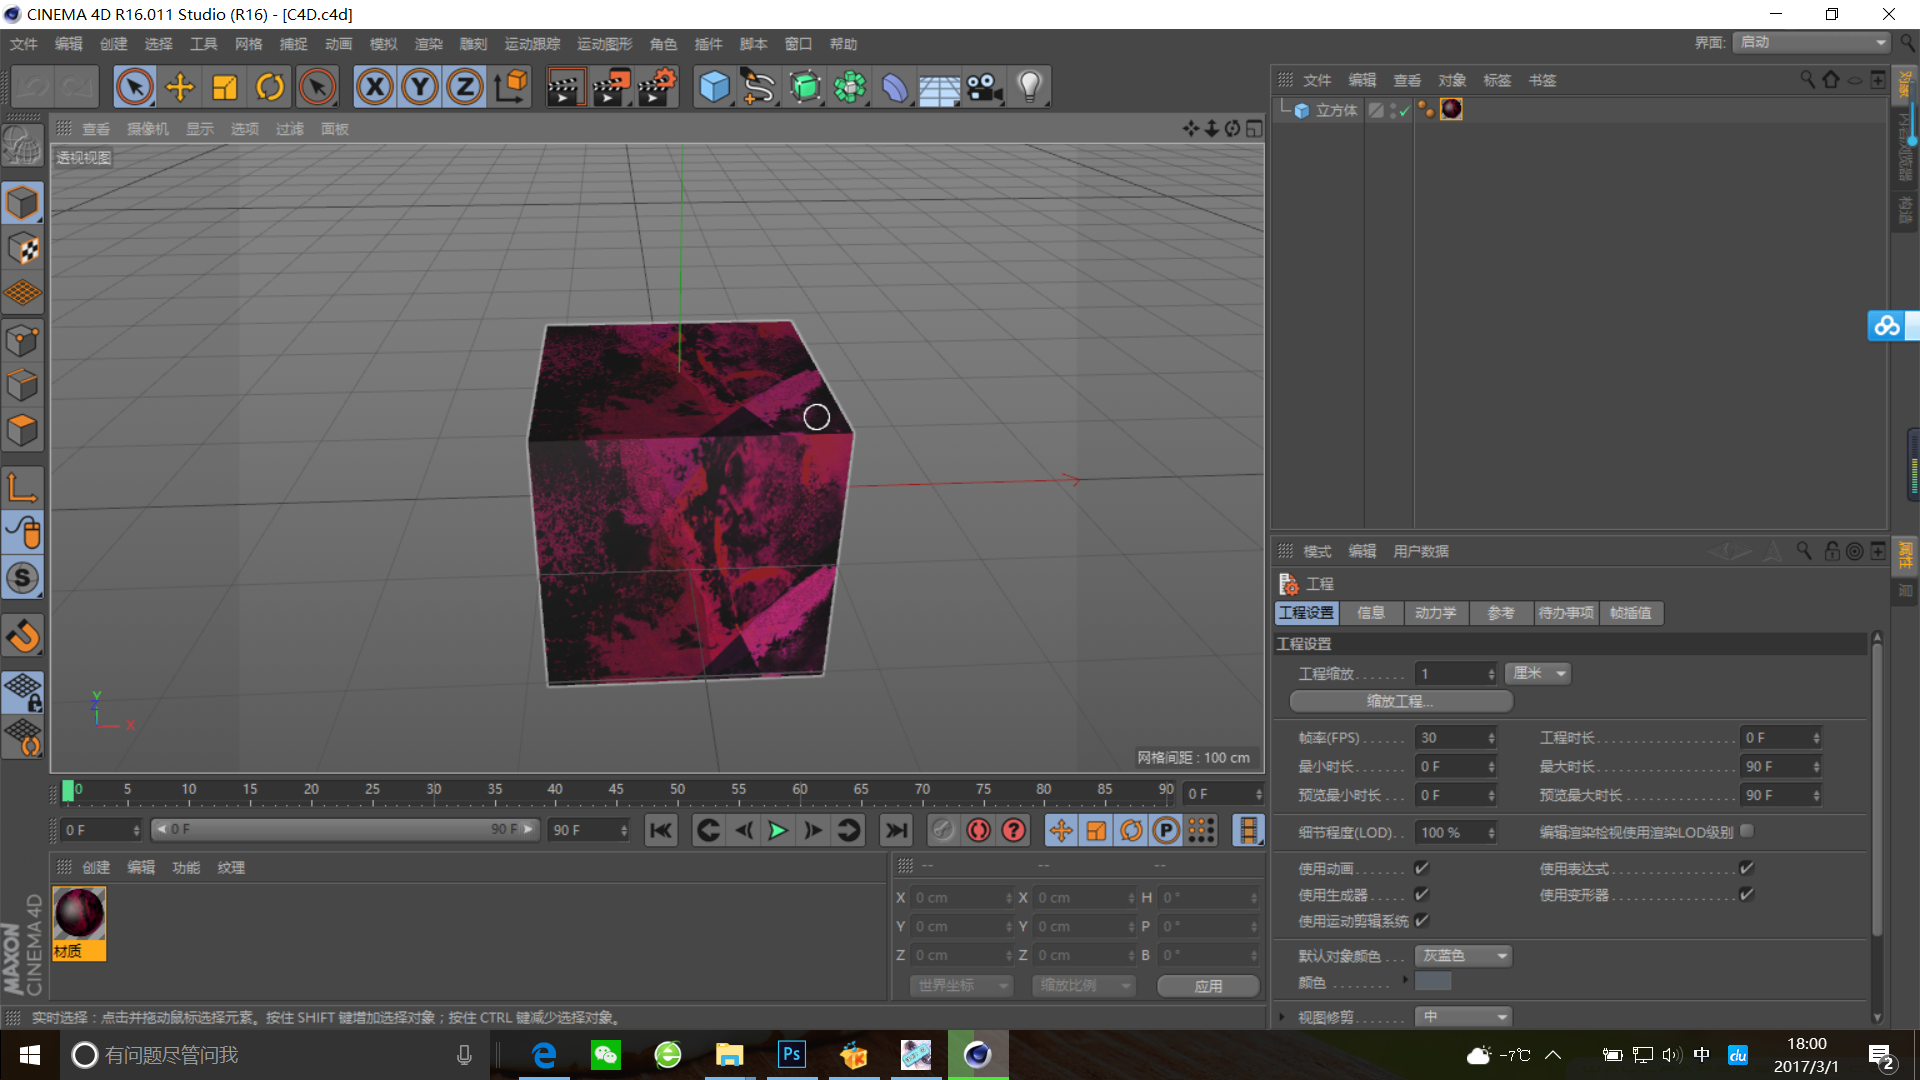Go to the end of animation
Viewport: 1920px width, 1080px height.
896,830
